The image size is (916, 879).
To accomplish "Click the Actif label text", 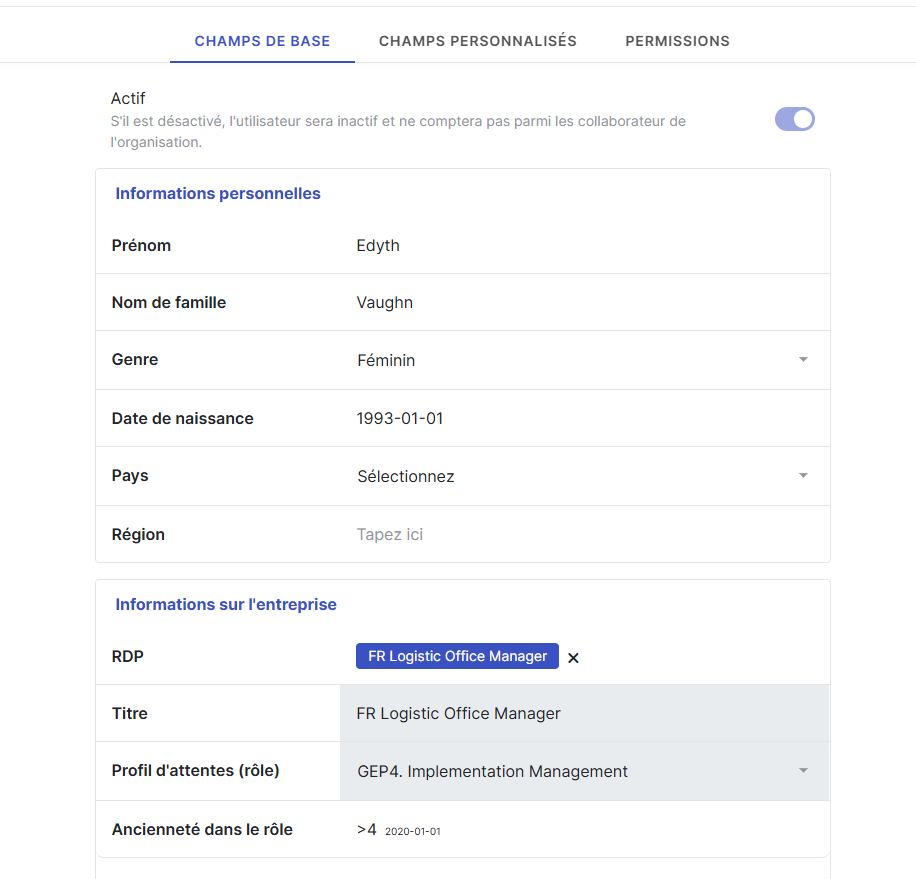I will 128,99.
